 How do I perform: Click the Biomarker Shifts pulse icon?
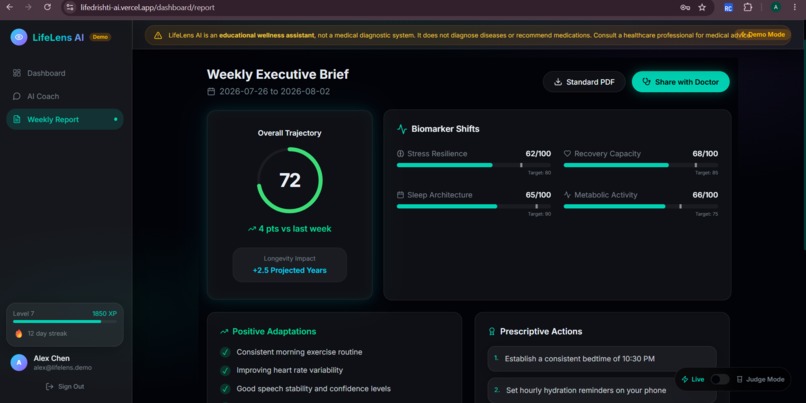(402, 129)
